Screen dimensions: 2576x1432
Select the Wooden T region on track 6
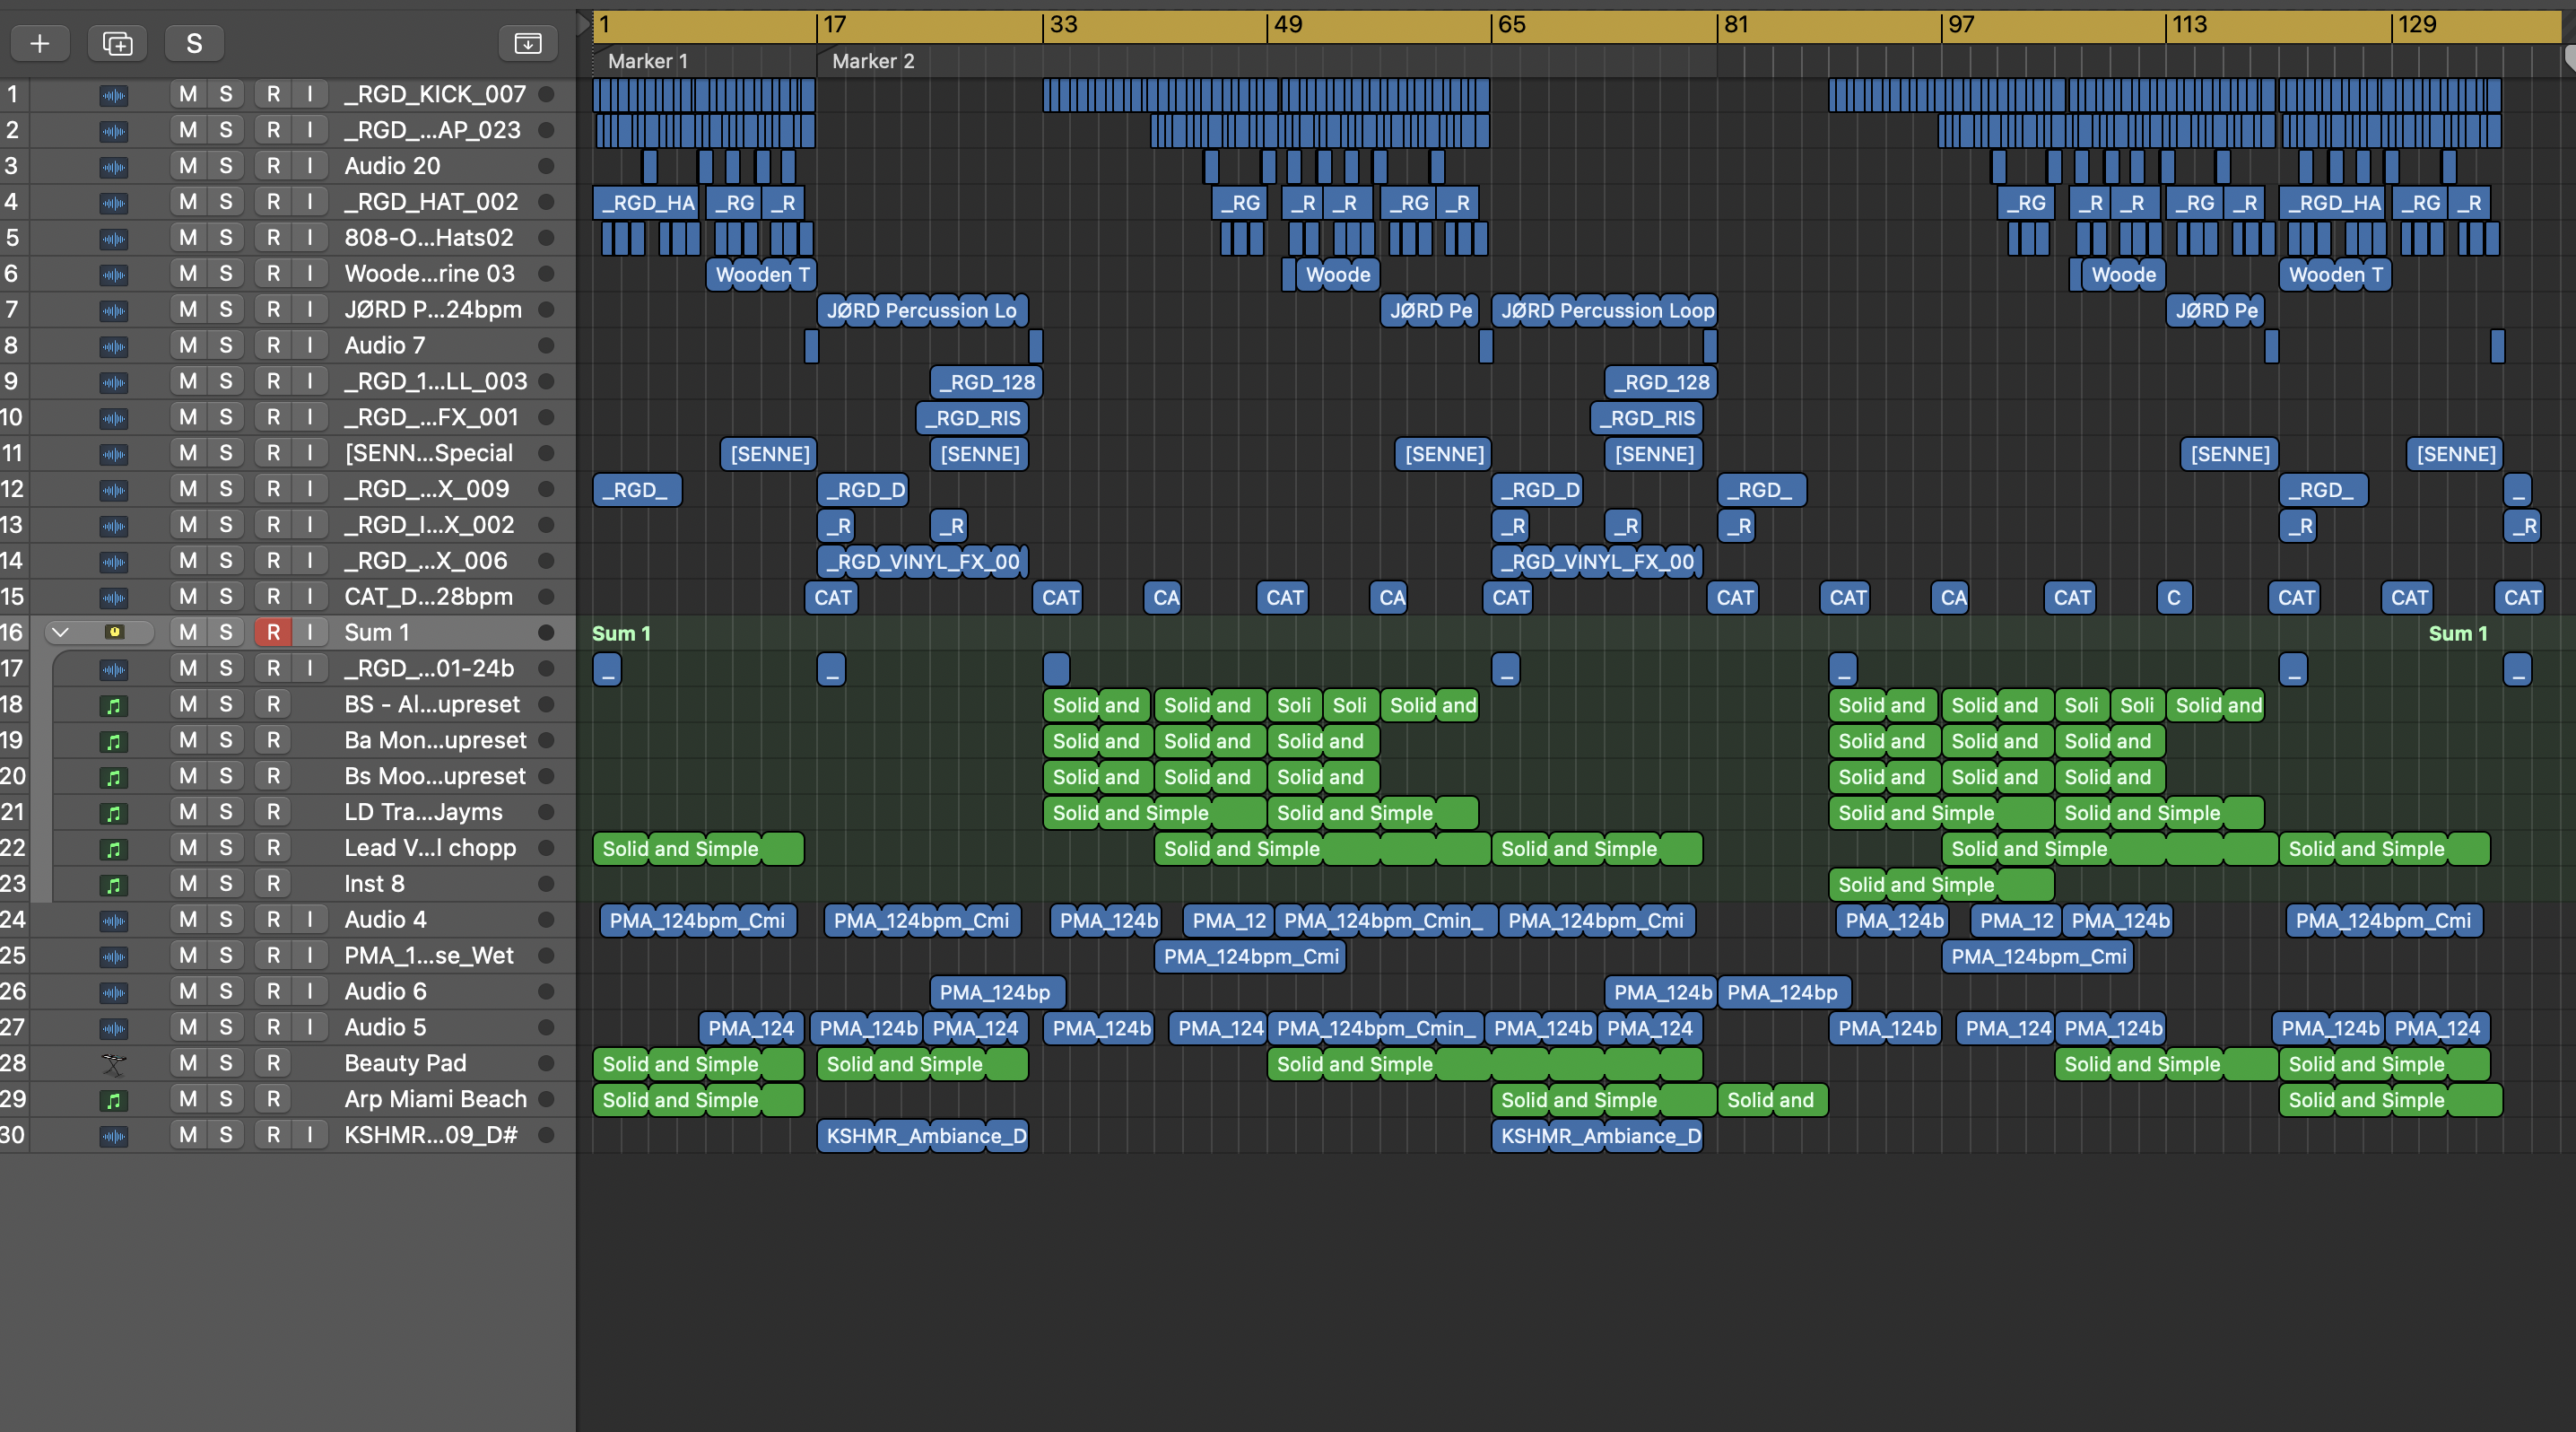(x=762, y=274)
